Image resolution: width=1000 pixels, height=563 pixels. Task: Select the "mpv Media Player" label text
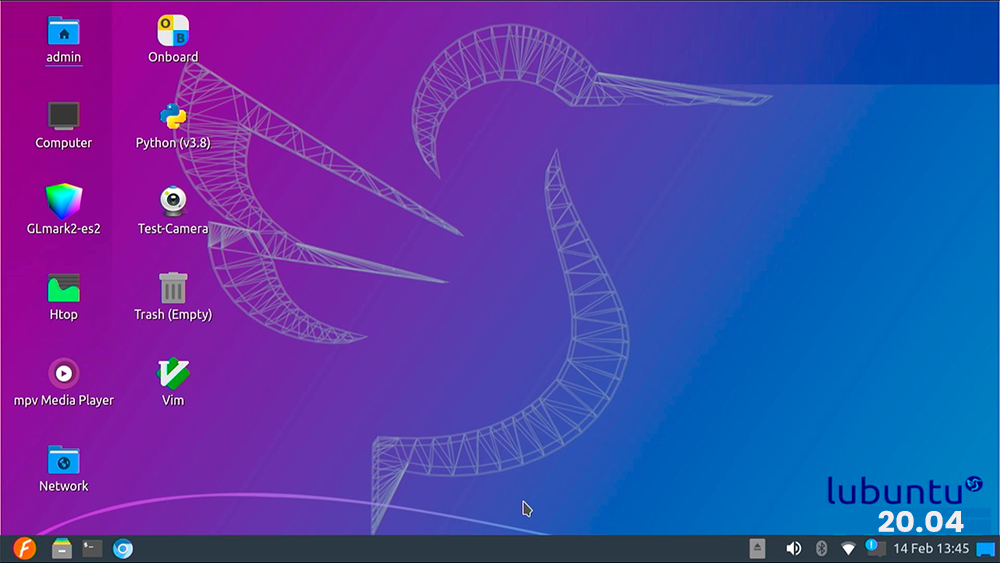[x=64, y=400]
